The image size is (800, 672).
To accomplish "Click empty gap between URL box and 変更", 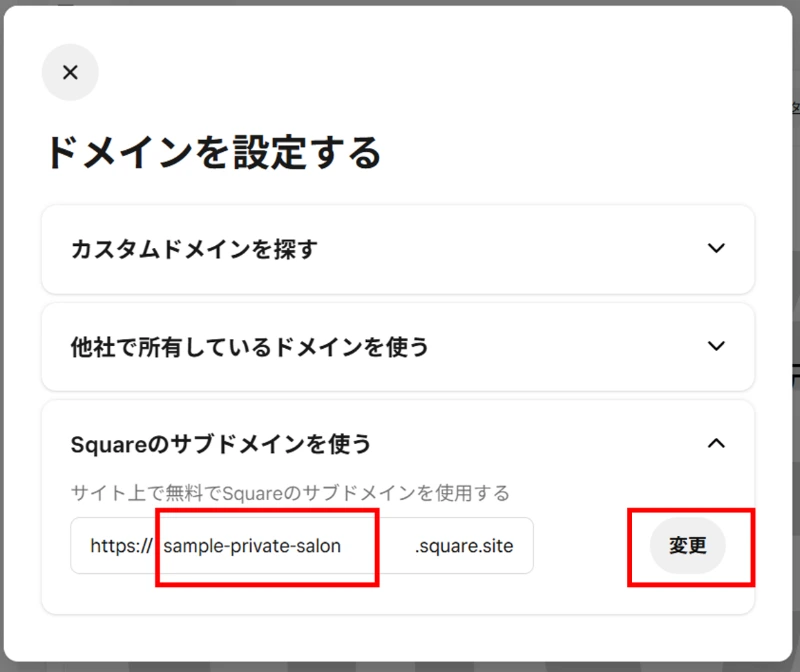I will (x=585, y=546).
